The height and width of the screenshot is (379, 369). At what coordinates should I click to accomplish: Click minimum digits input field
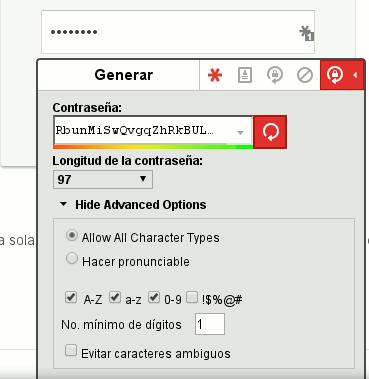click(210, 324)
